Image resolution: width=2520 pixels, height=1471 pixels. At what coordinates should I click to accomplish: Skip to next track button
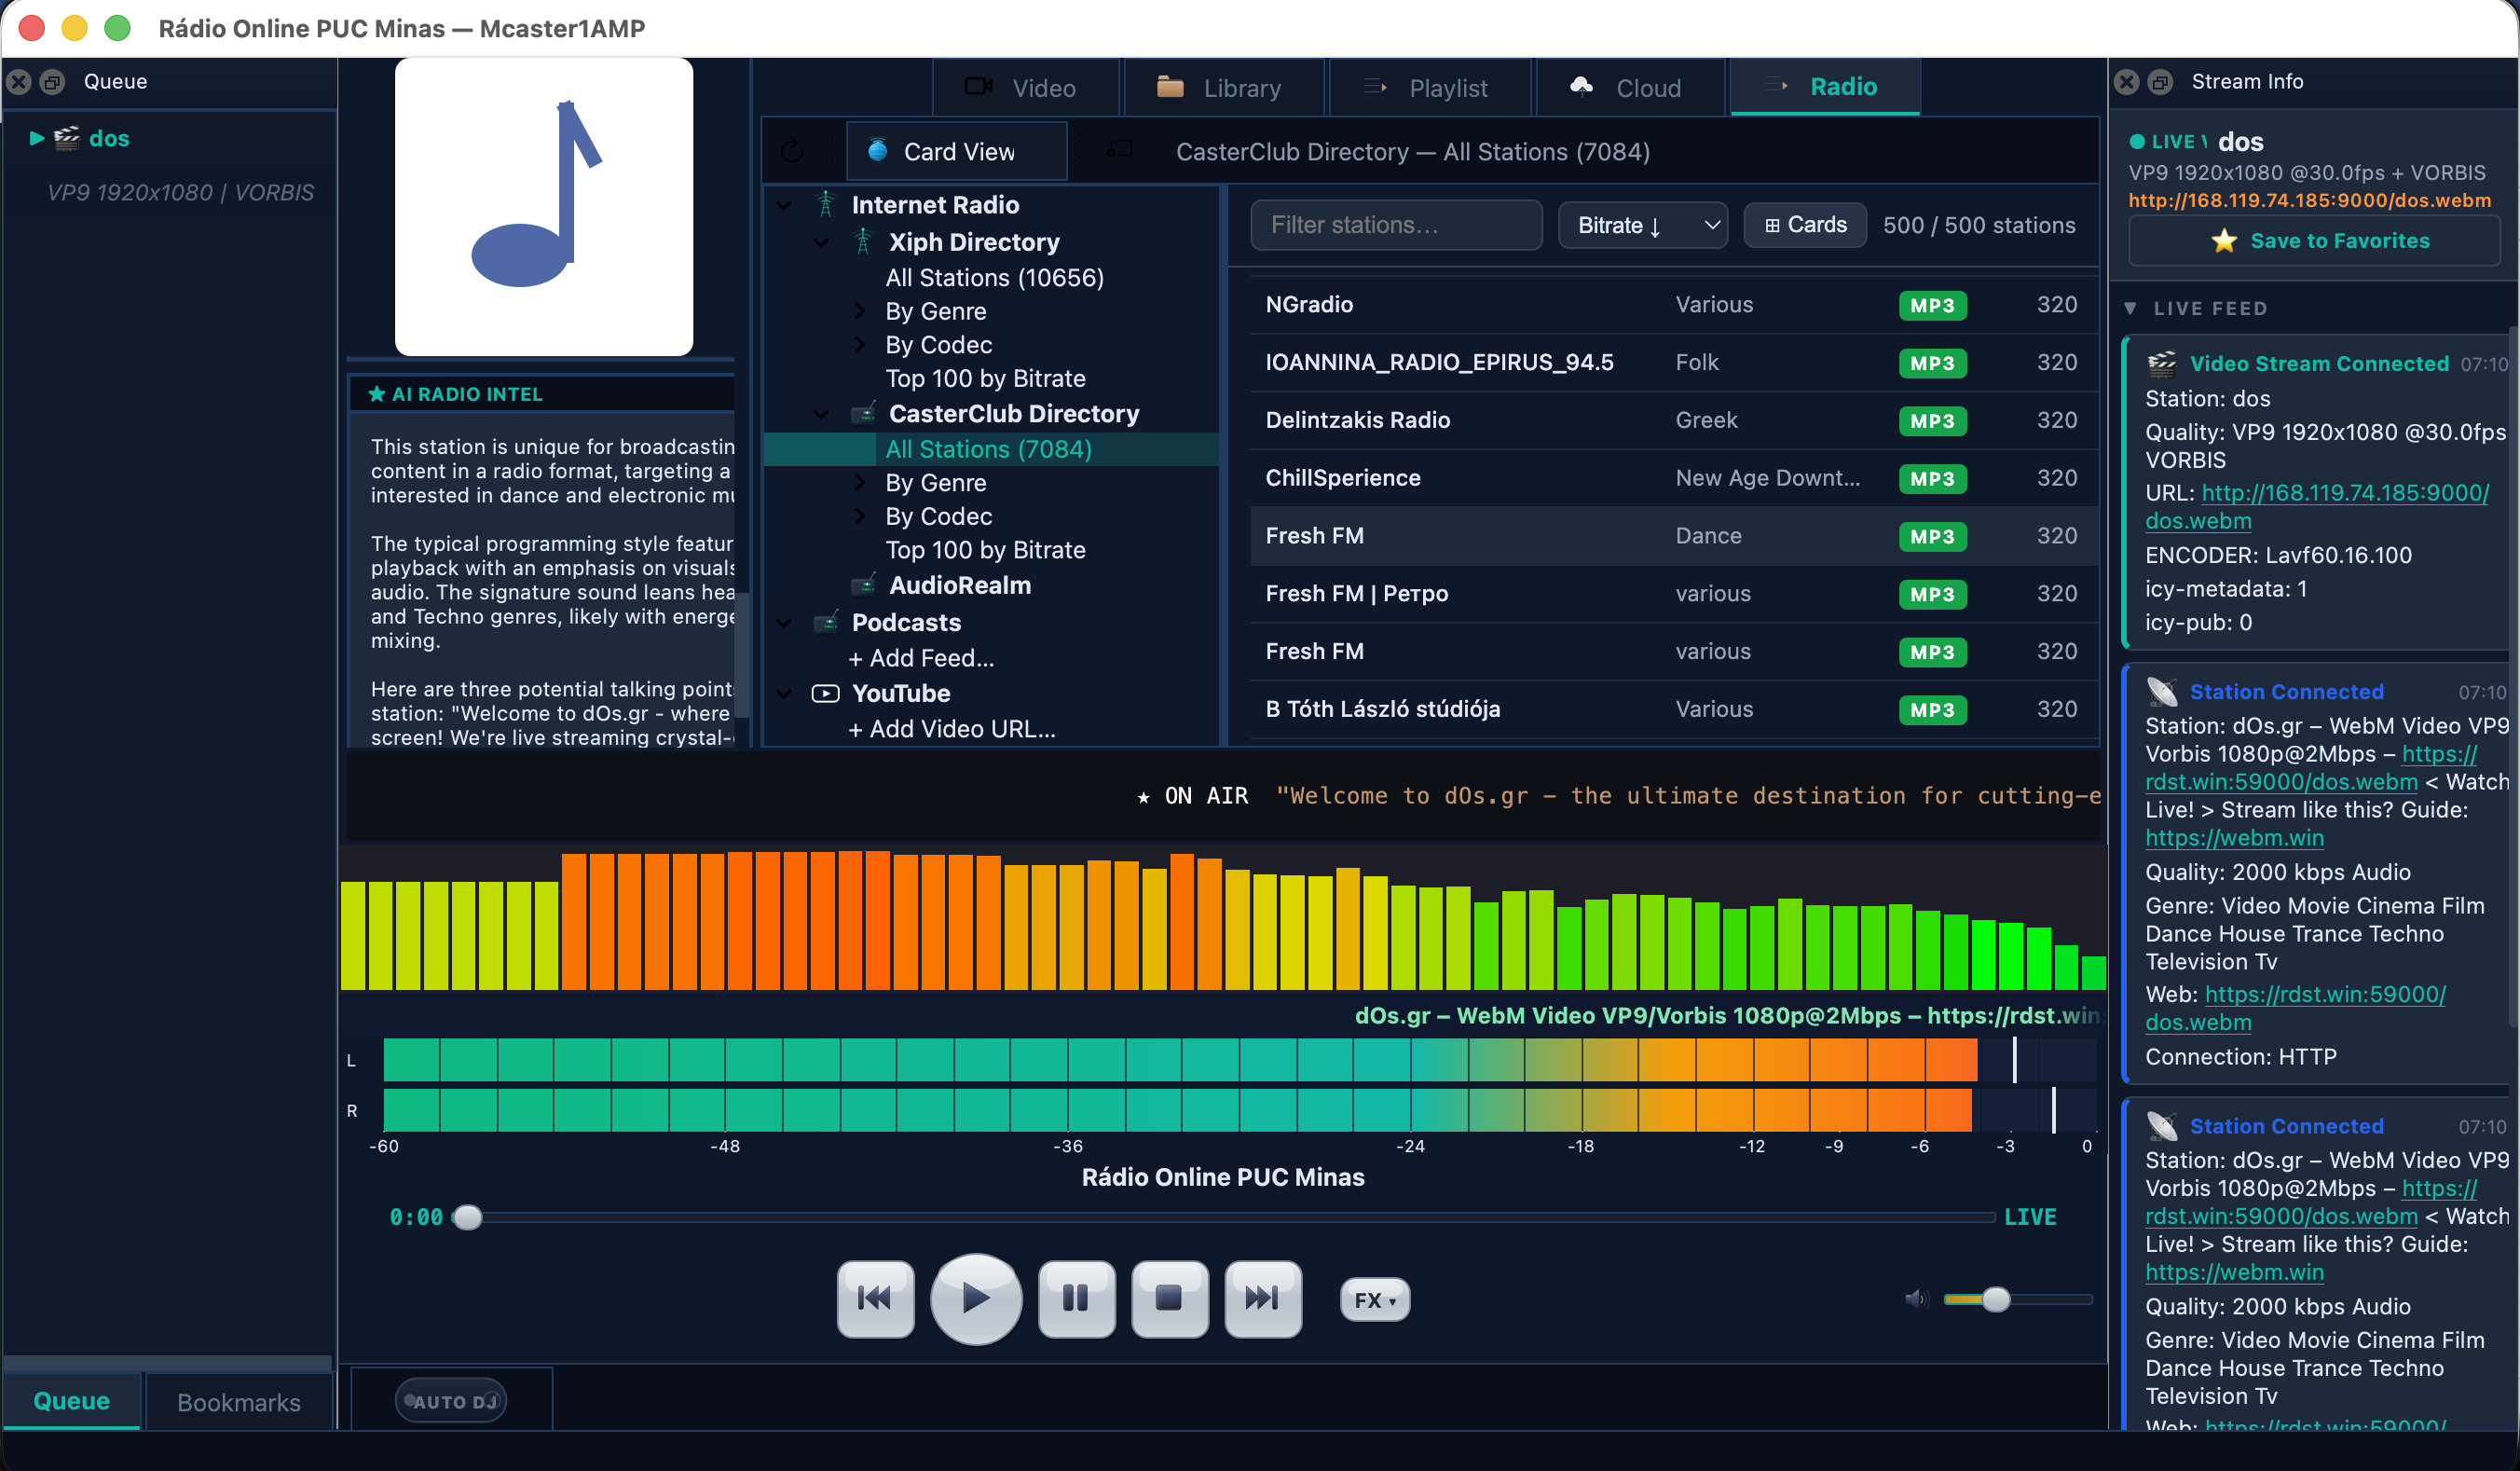(x=1262, y=1298)
